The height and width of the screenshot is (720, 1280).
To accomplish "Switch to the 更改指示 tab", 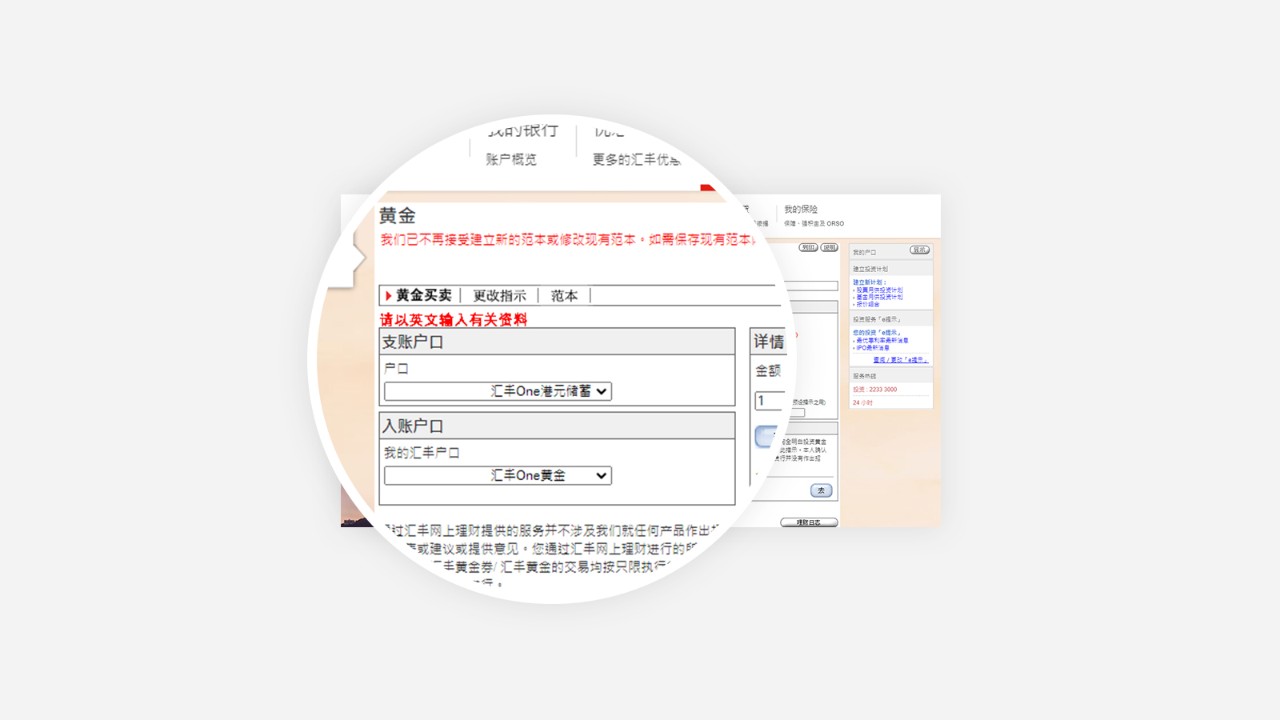I will (499, 295).
